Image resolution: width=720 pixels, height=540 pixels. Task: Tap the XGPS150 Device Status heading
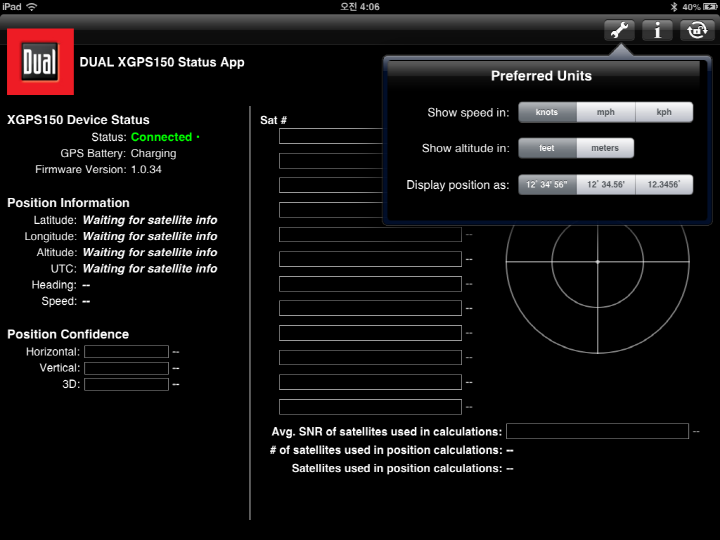(x=78, y=120)
